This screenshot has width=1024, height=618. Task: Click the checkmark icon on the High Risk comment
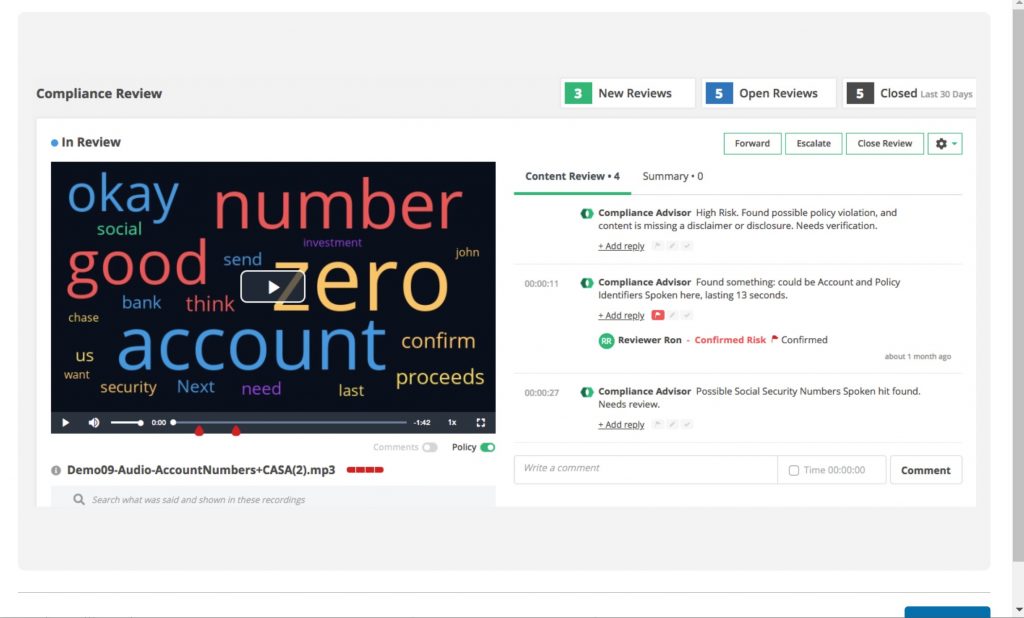(x=686, y=246)
